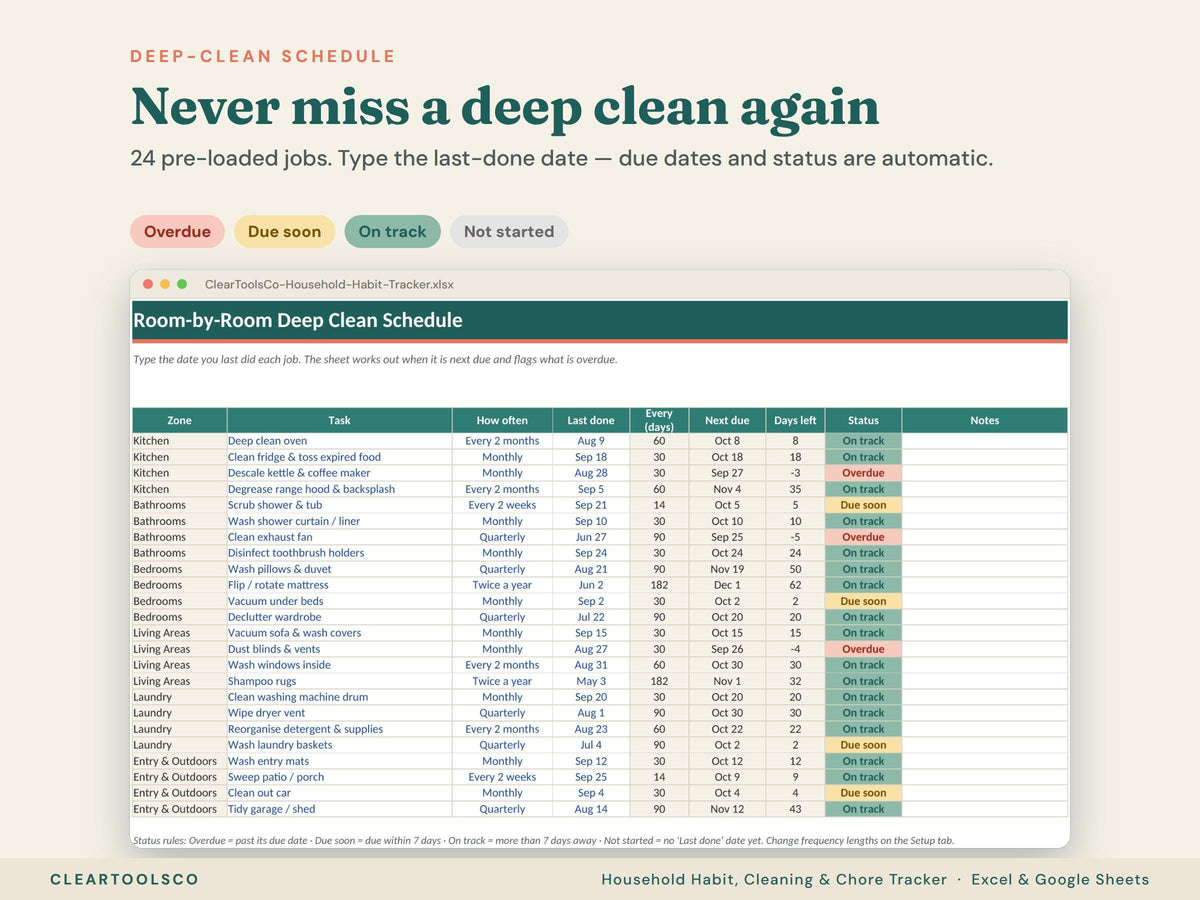
Task: Click the Aug 9 last done date
Action: pyautogui.click(x=591, y=441)
